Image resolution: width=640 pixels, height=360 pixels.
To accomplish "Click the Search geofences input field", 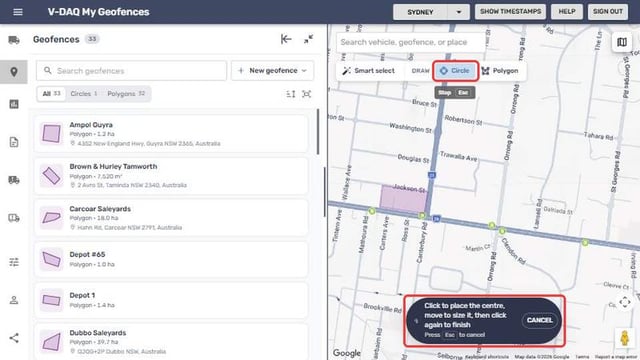I will 131,71.
